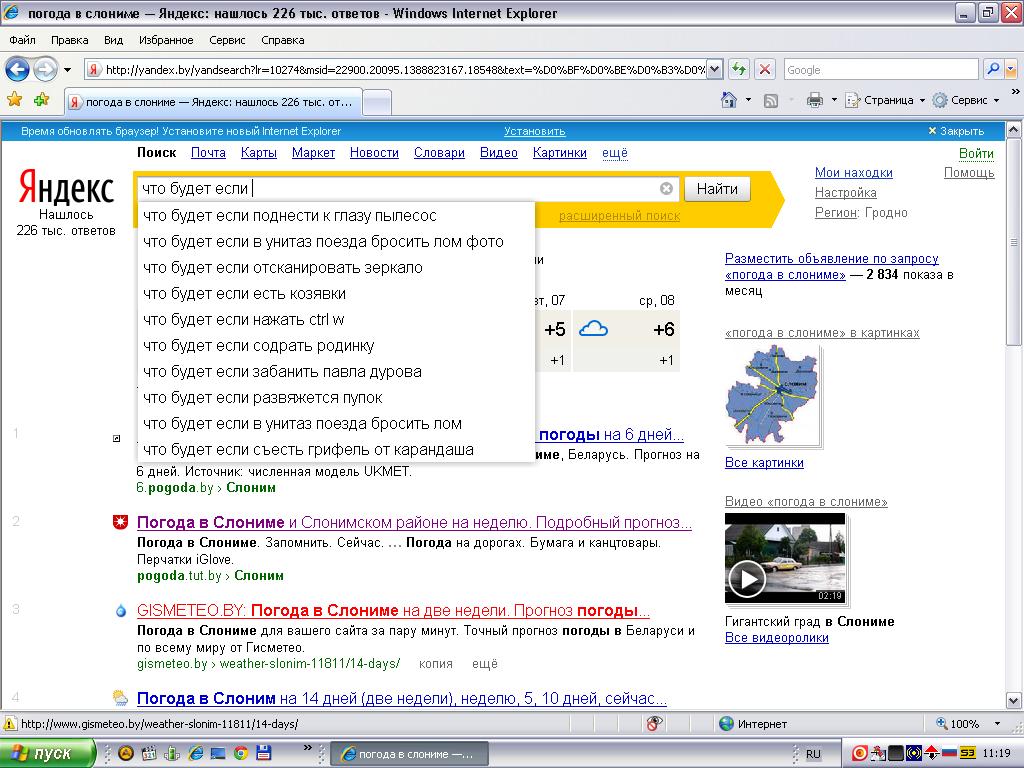1024x768 pixels.
Task: Expand the Print dropdown arrow
Action: click(x=834, y=101)
